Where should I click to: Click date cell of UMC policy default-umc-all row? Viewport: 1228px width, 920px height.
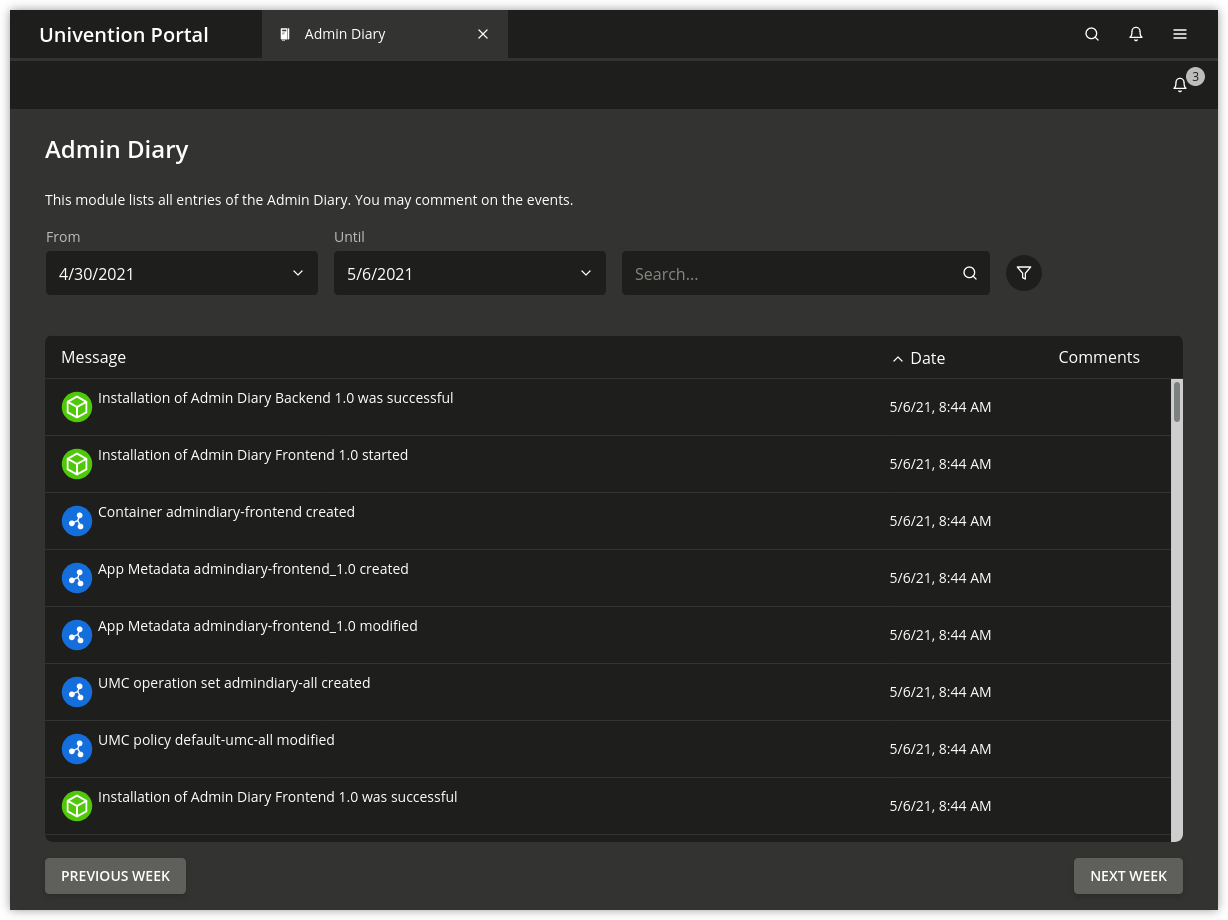(940, 749)
